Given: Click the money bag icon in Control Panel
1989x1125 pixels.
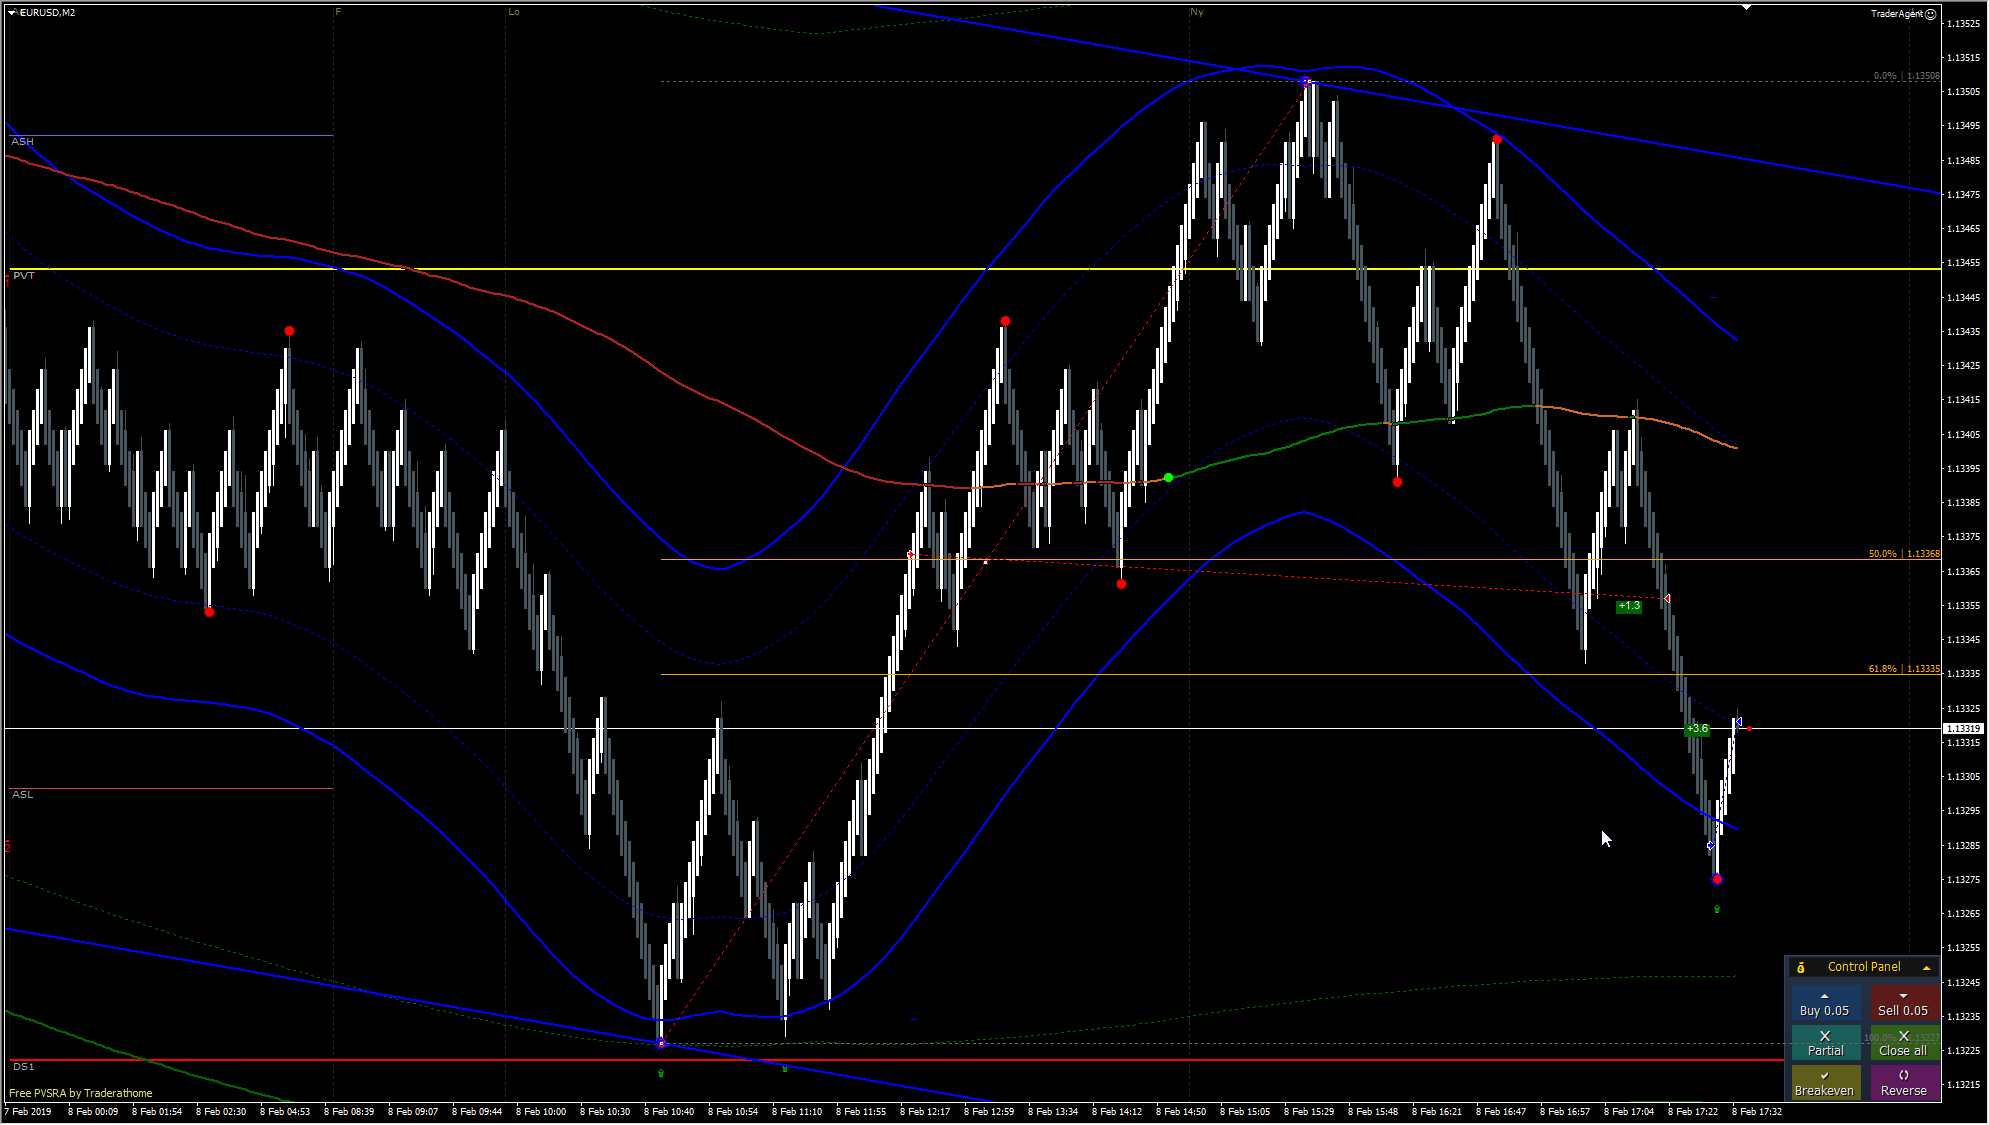Looking at the screenshot, I should coord(1801,968).
